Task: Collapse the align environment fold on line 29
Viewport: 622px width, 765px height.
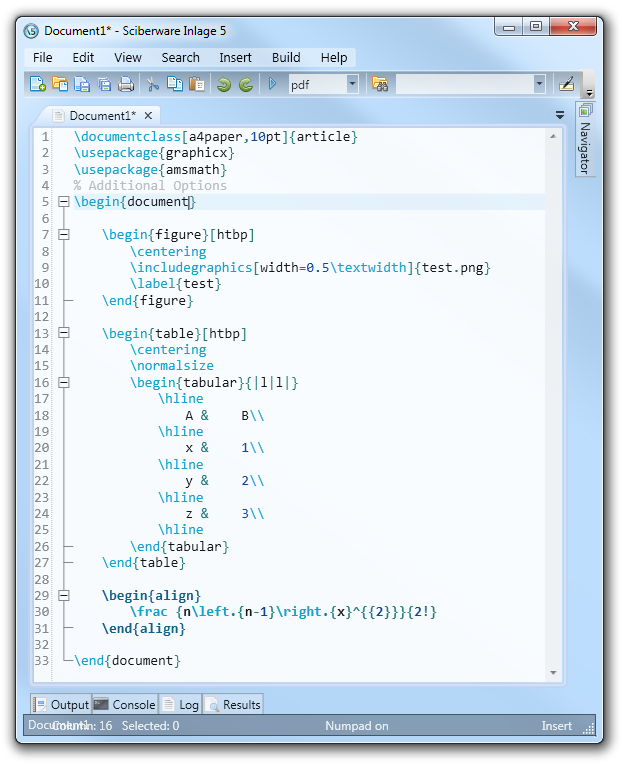Action: tap(63, 595)
